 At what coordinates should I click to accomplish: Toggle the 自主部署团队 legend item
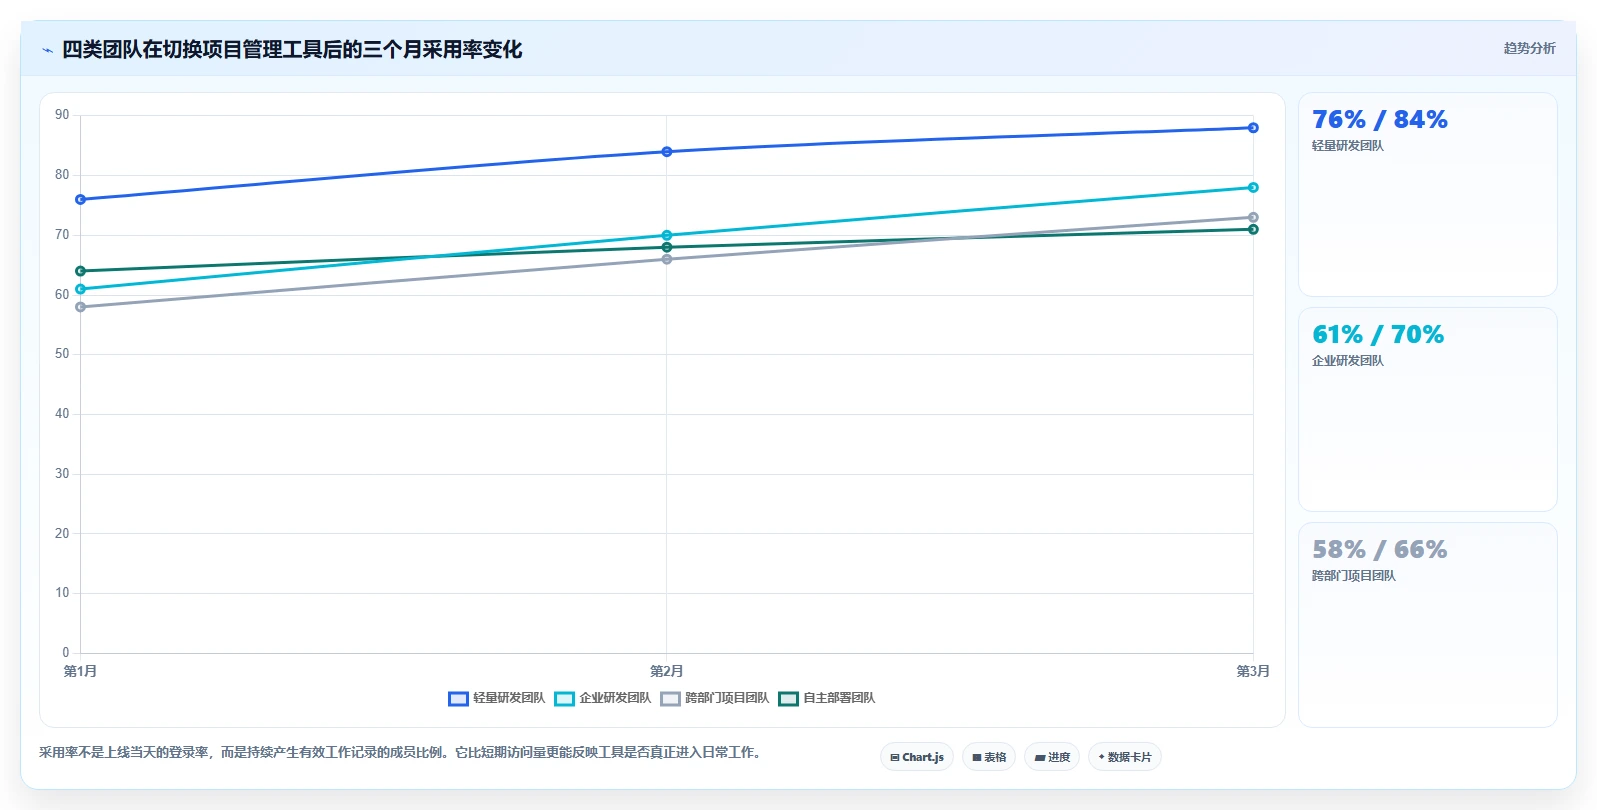tap(827, 698)
